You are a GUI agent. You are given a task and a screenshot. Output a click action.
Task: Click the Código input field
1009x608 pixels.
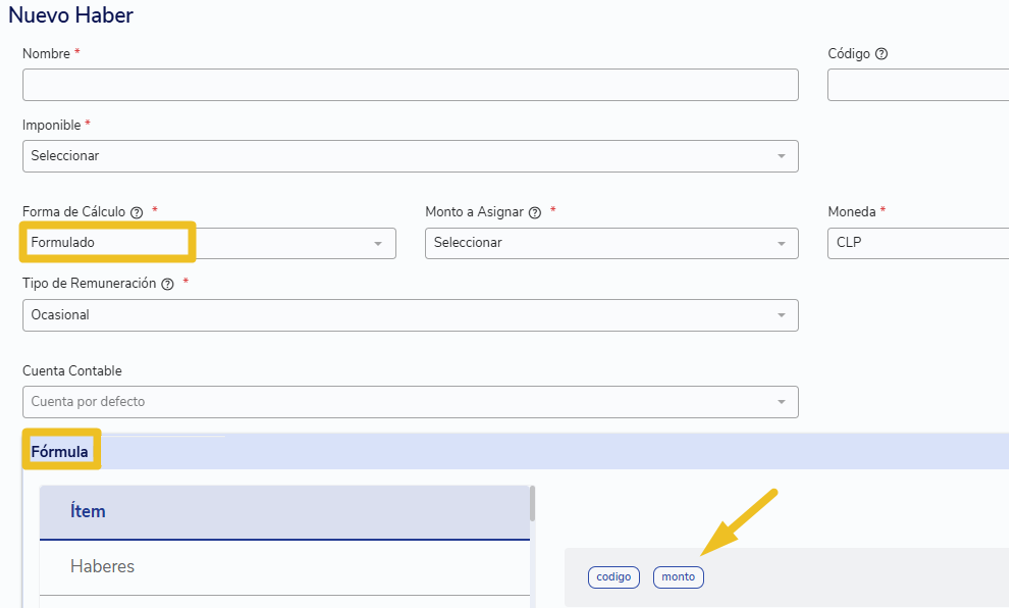tap(918, 85)
